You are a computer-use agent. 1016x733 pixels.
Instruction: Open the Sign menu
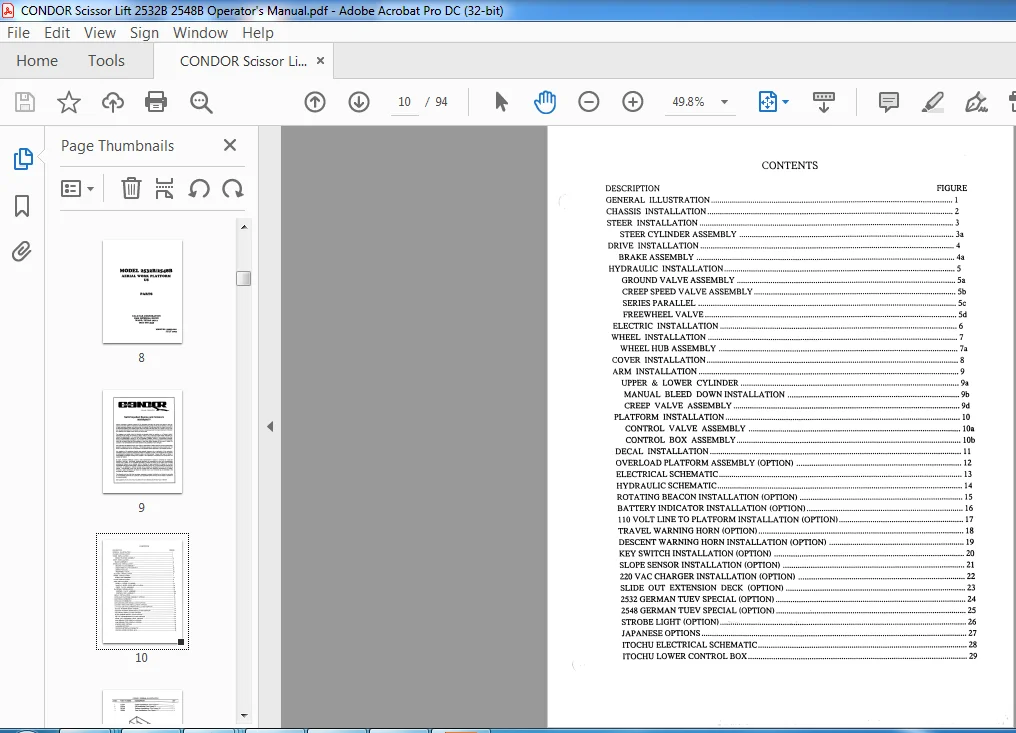144,32
